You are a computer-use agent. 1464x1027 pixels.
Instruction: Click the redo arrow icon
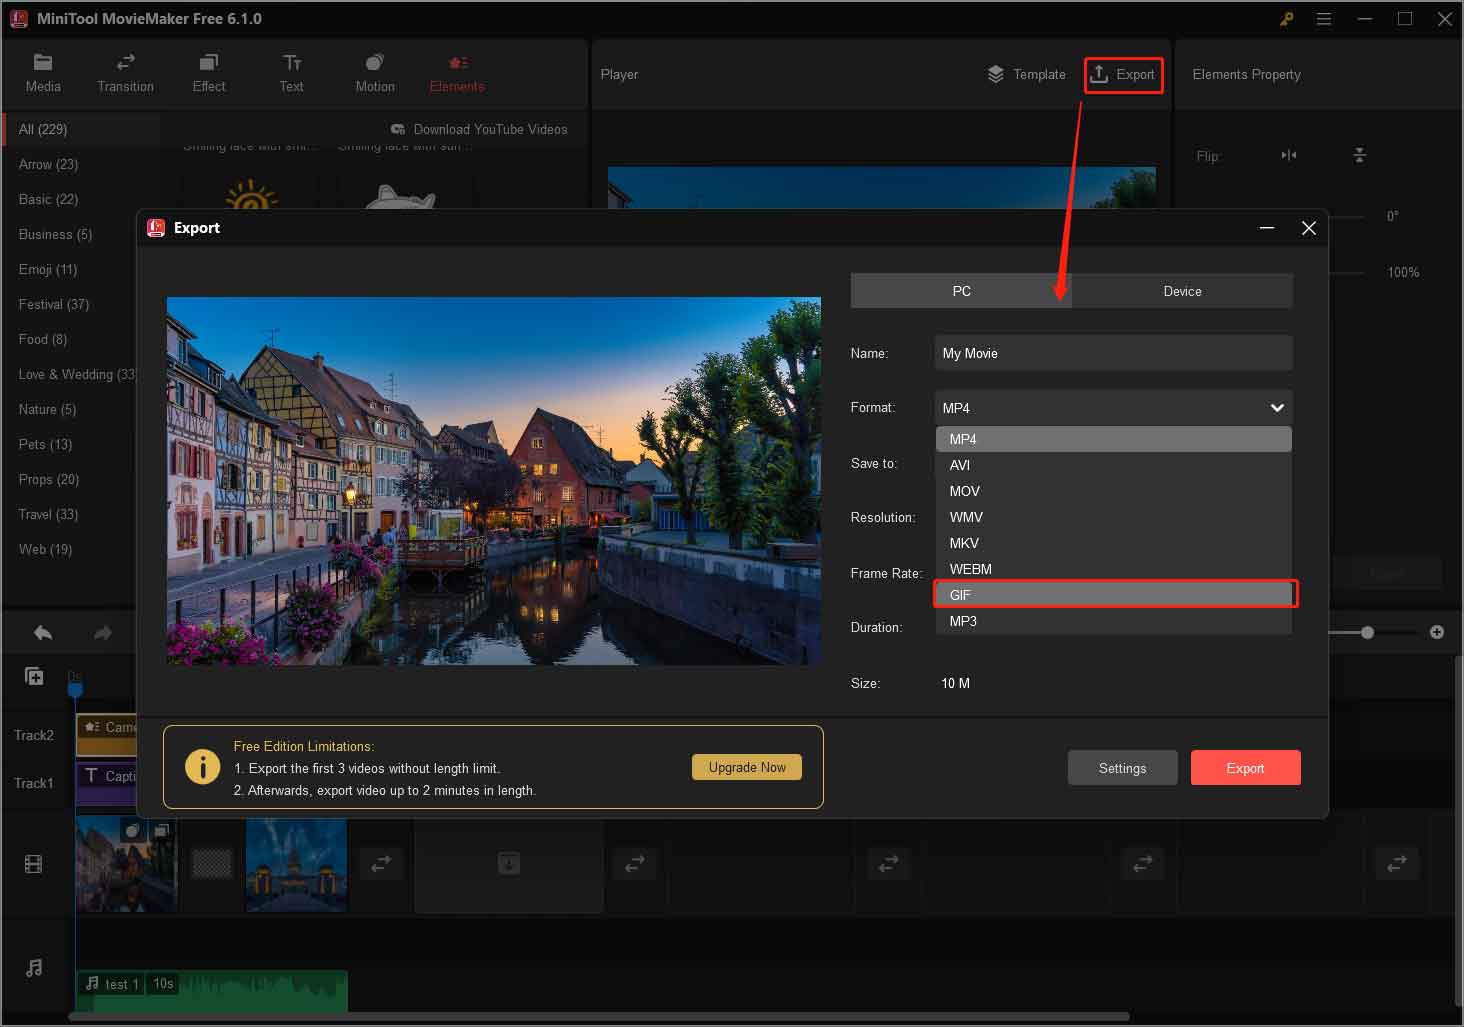[102, 632]
